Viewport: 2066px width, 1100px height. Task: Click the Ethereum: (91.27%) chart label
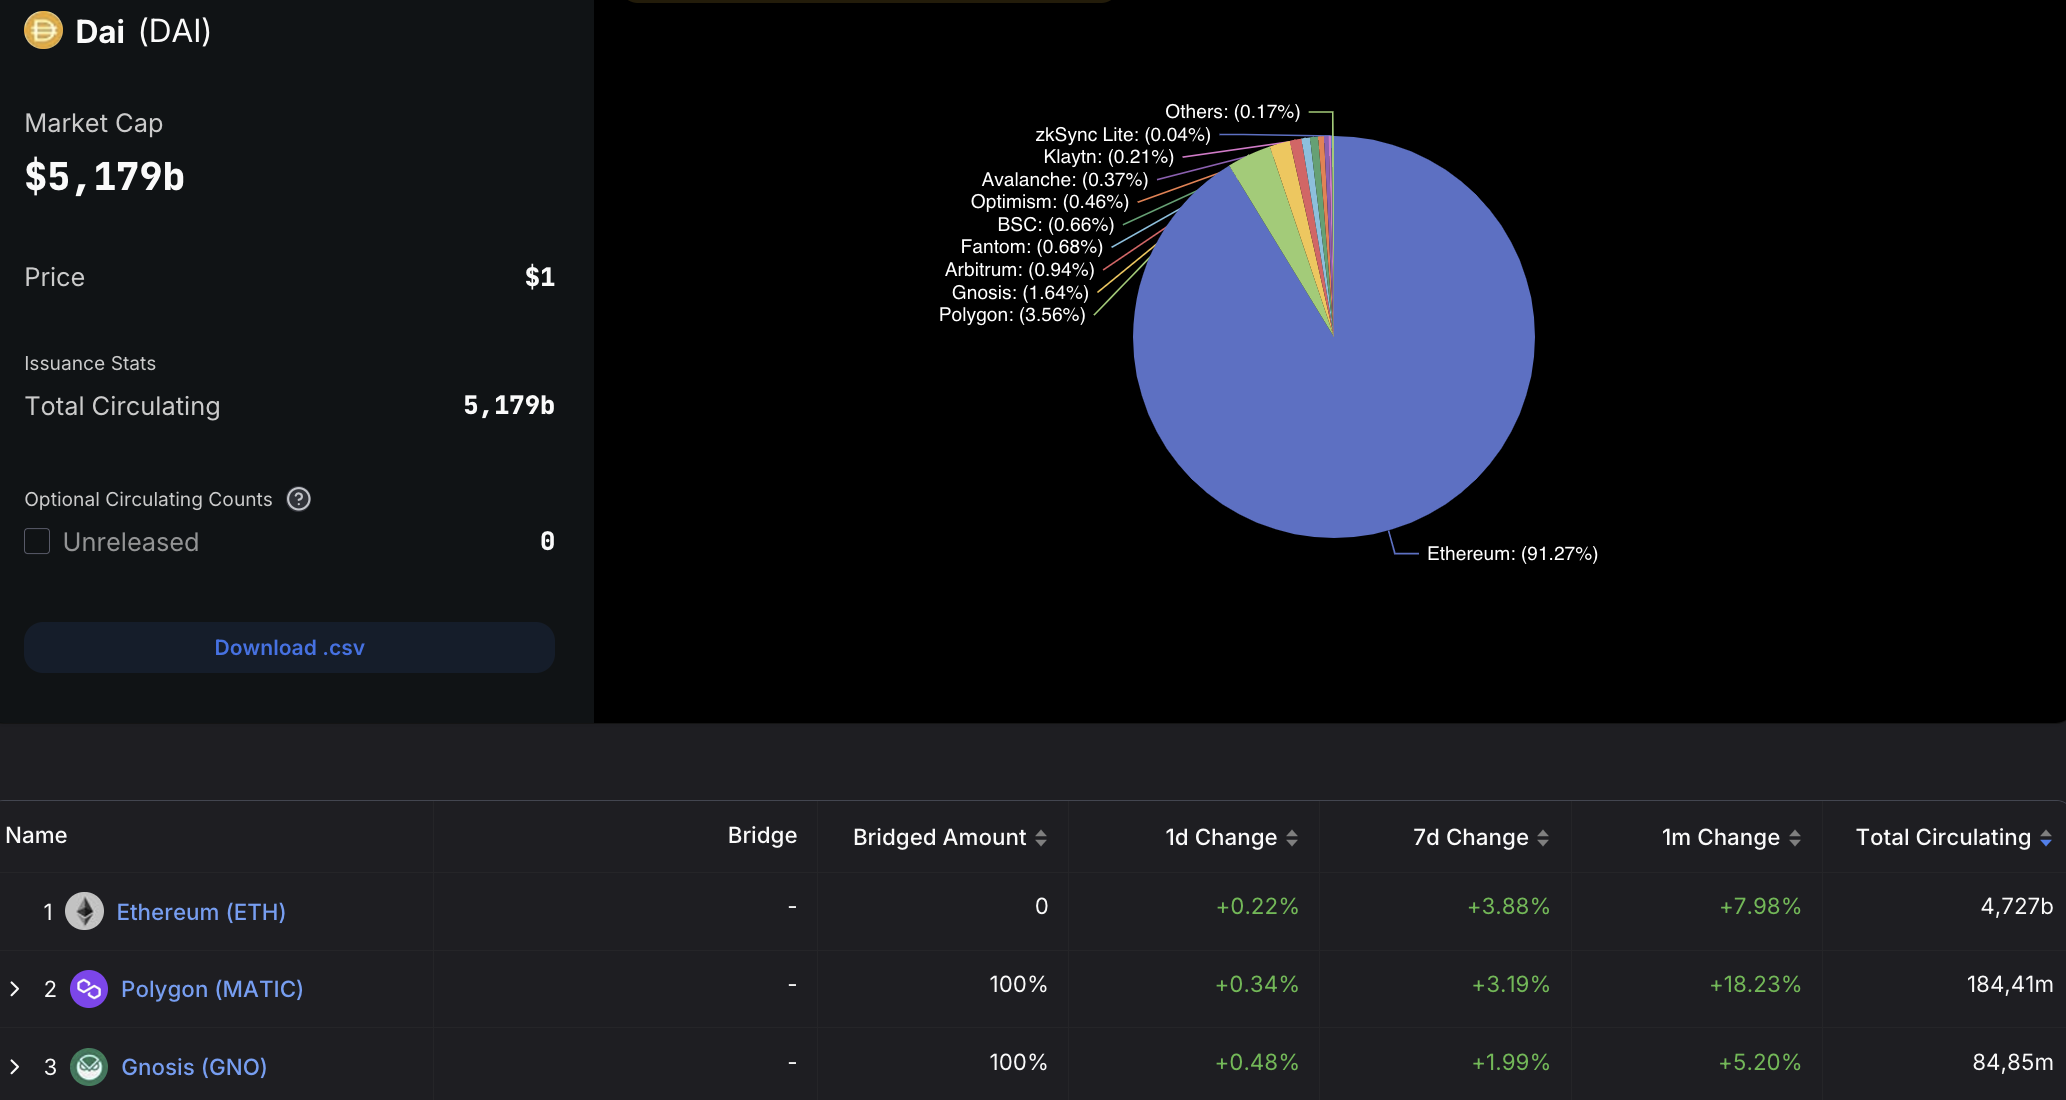tap(1512, 553)
